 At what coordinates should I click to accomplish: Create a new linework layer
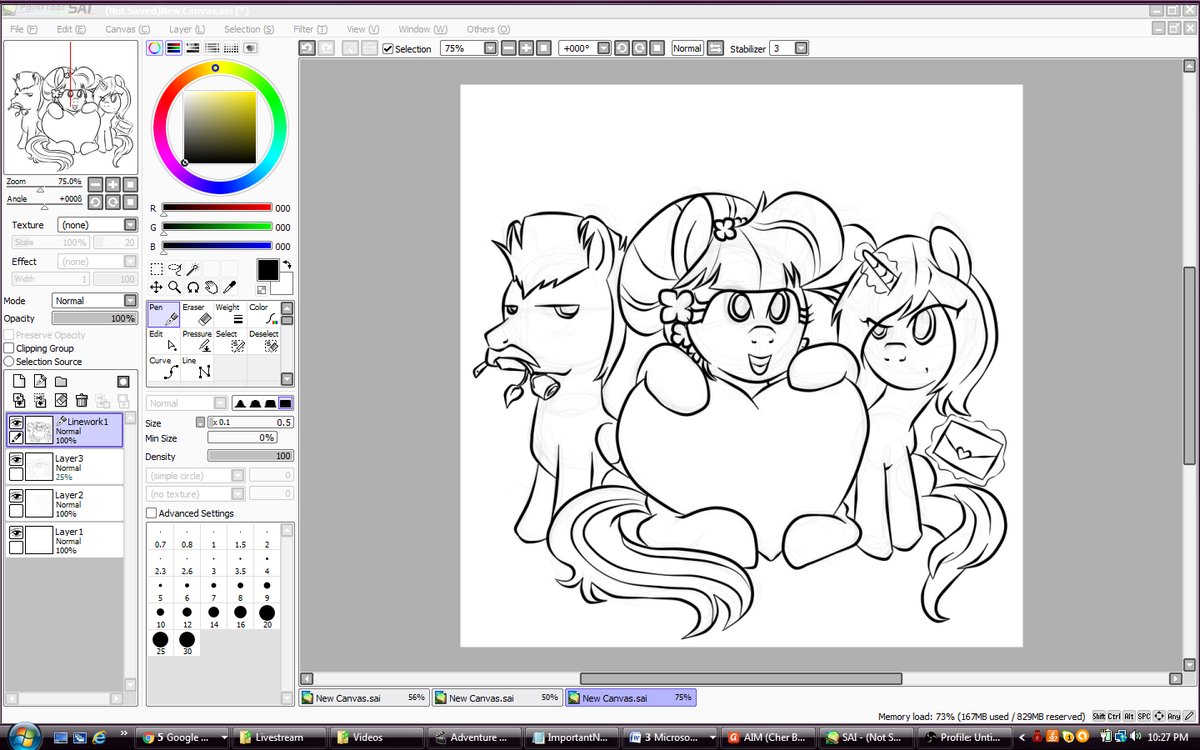tap(39, 381)
